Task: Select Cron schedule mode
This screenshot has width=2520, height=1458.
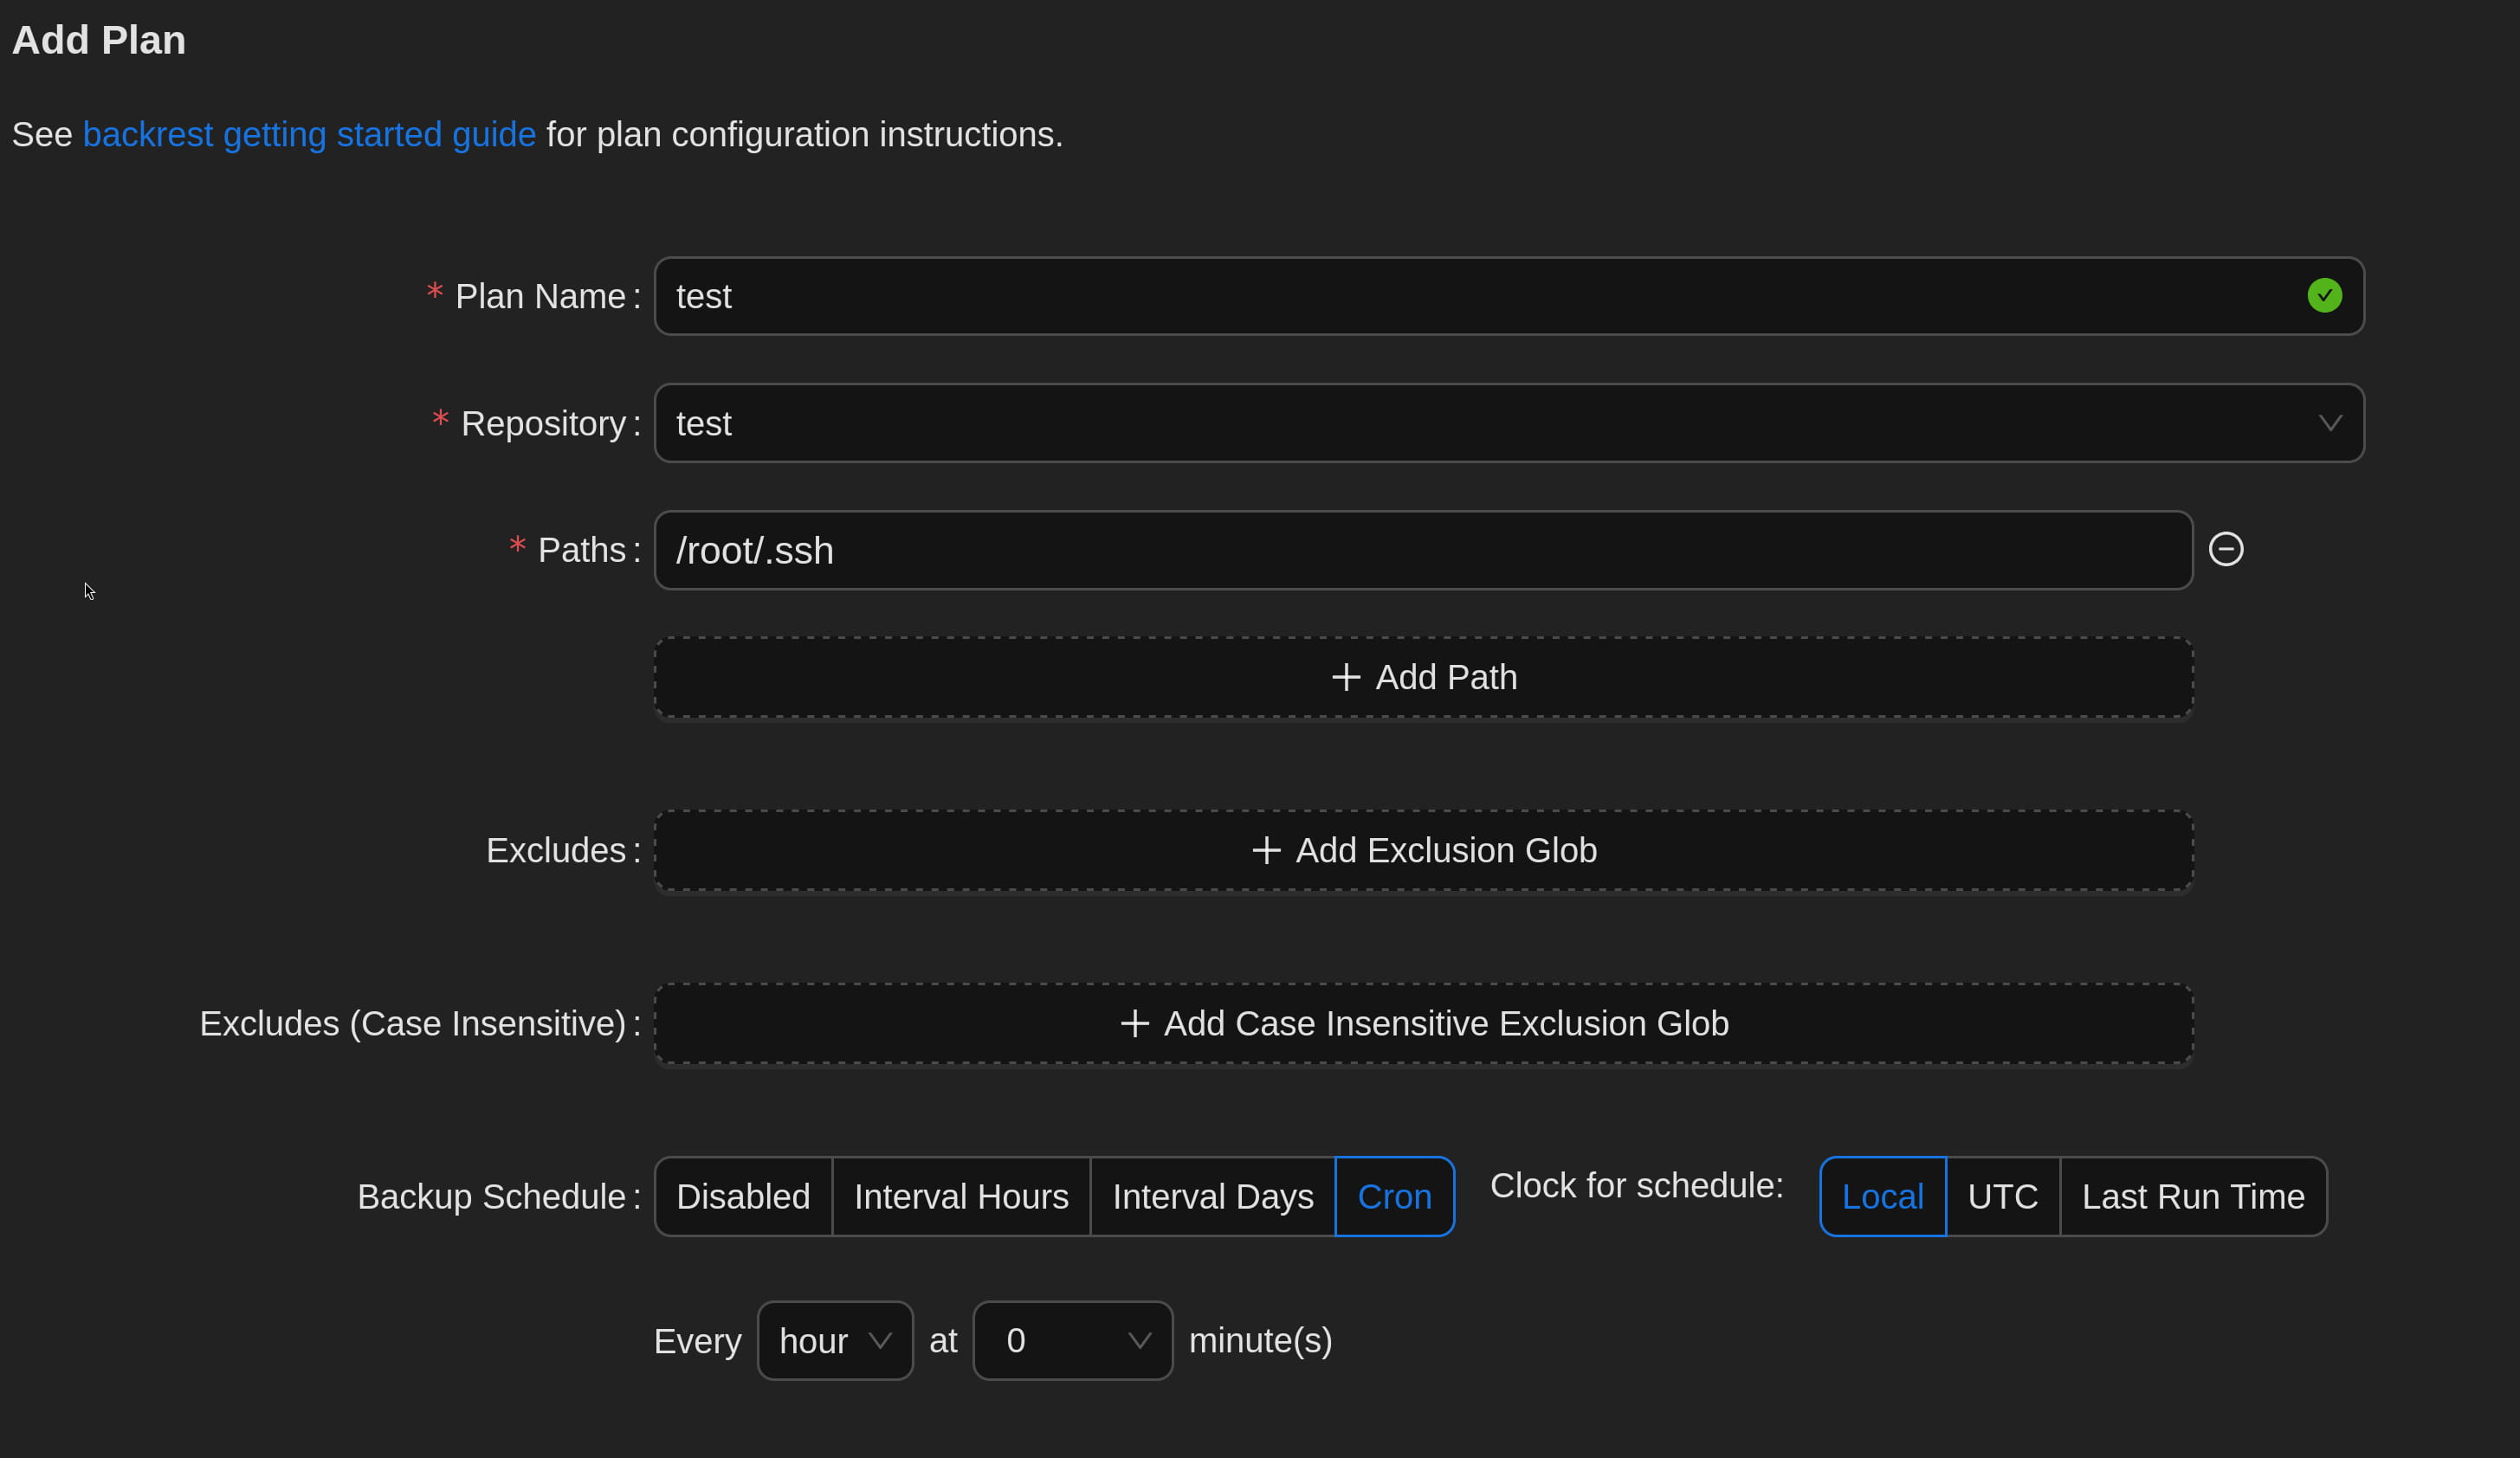Action: click(x=1394, y=1196)
